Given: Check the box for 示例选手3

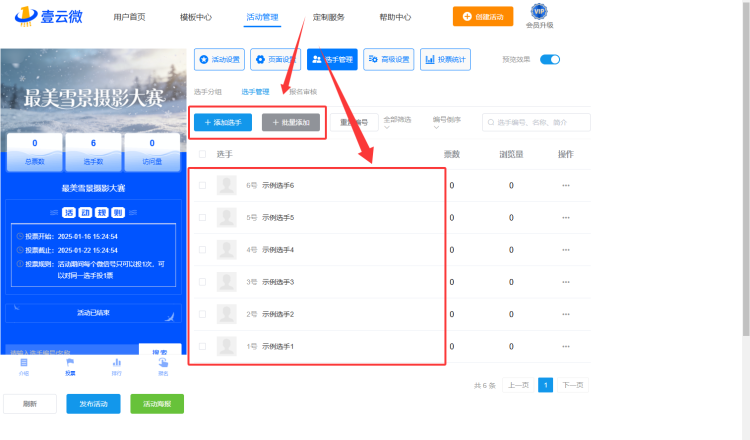Looking at the screenshot, I should (x=202, y=282).
